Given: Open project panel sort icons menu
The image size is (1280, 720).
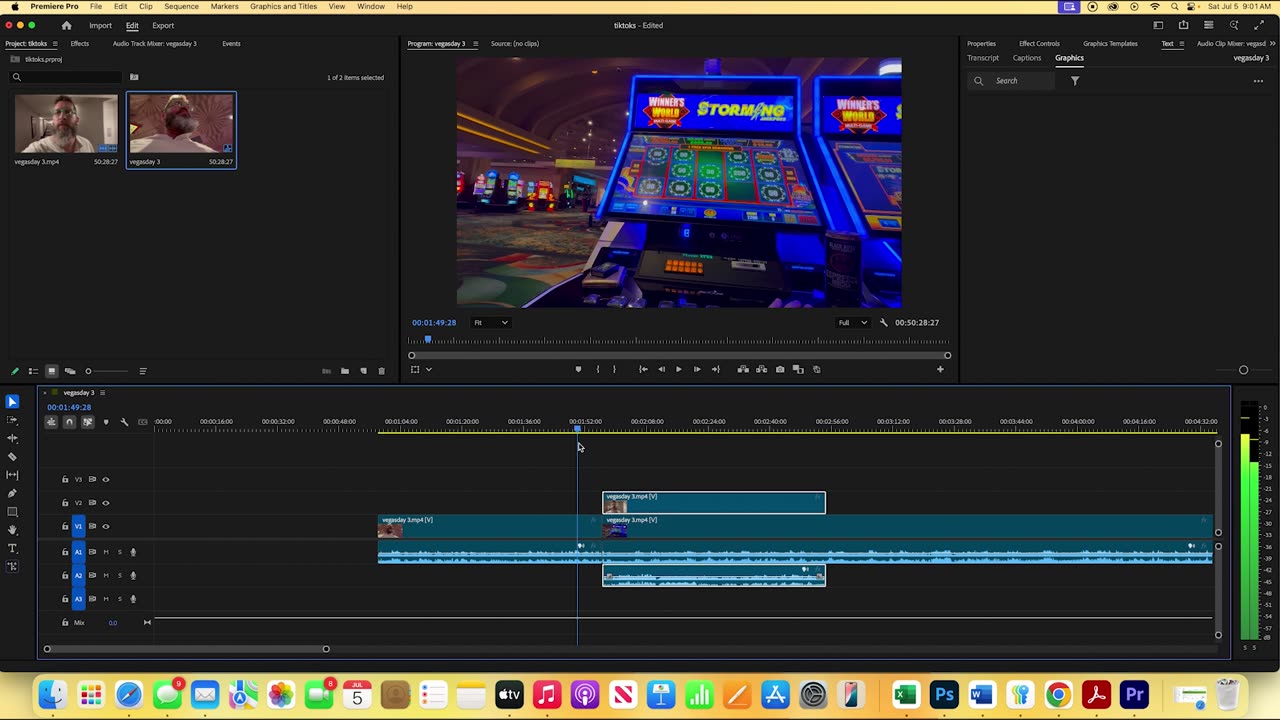Looking at the screenshot, I should pyautogui.click(x=142, y=371).
